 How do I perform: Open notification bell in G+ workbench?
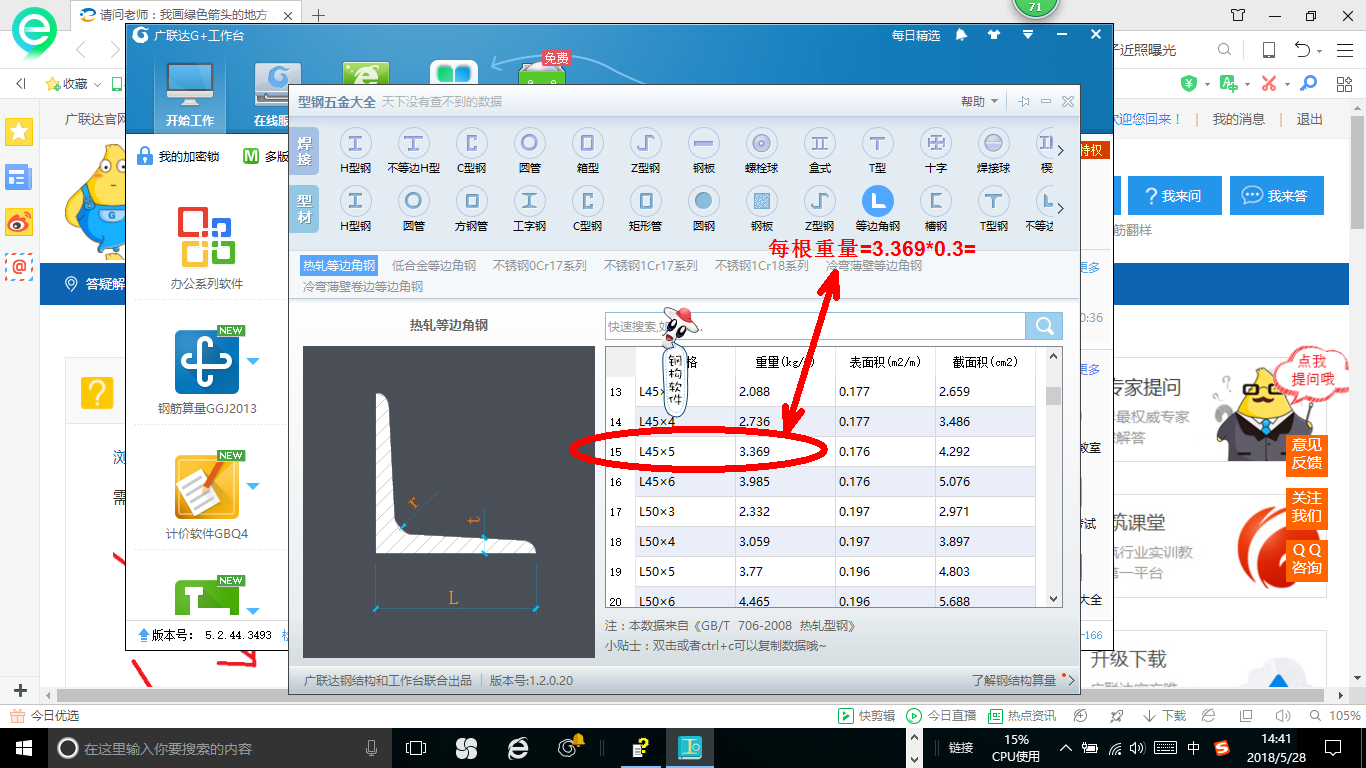(x=962, y=35)
